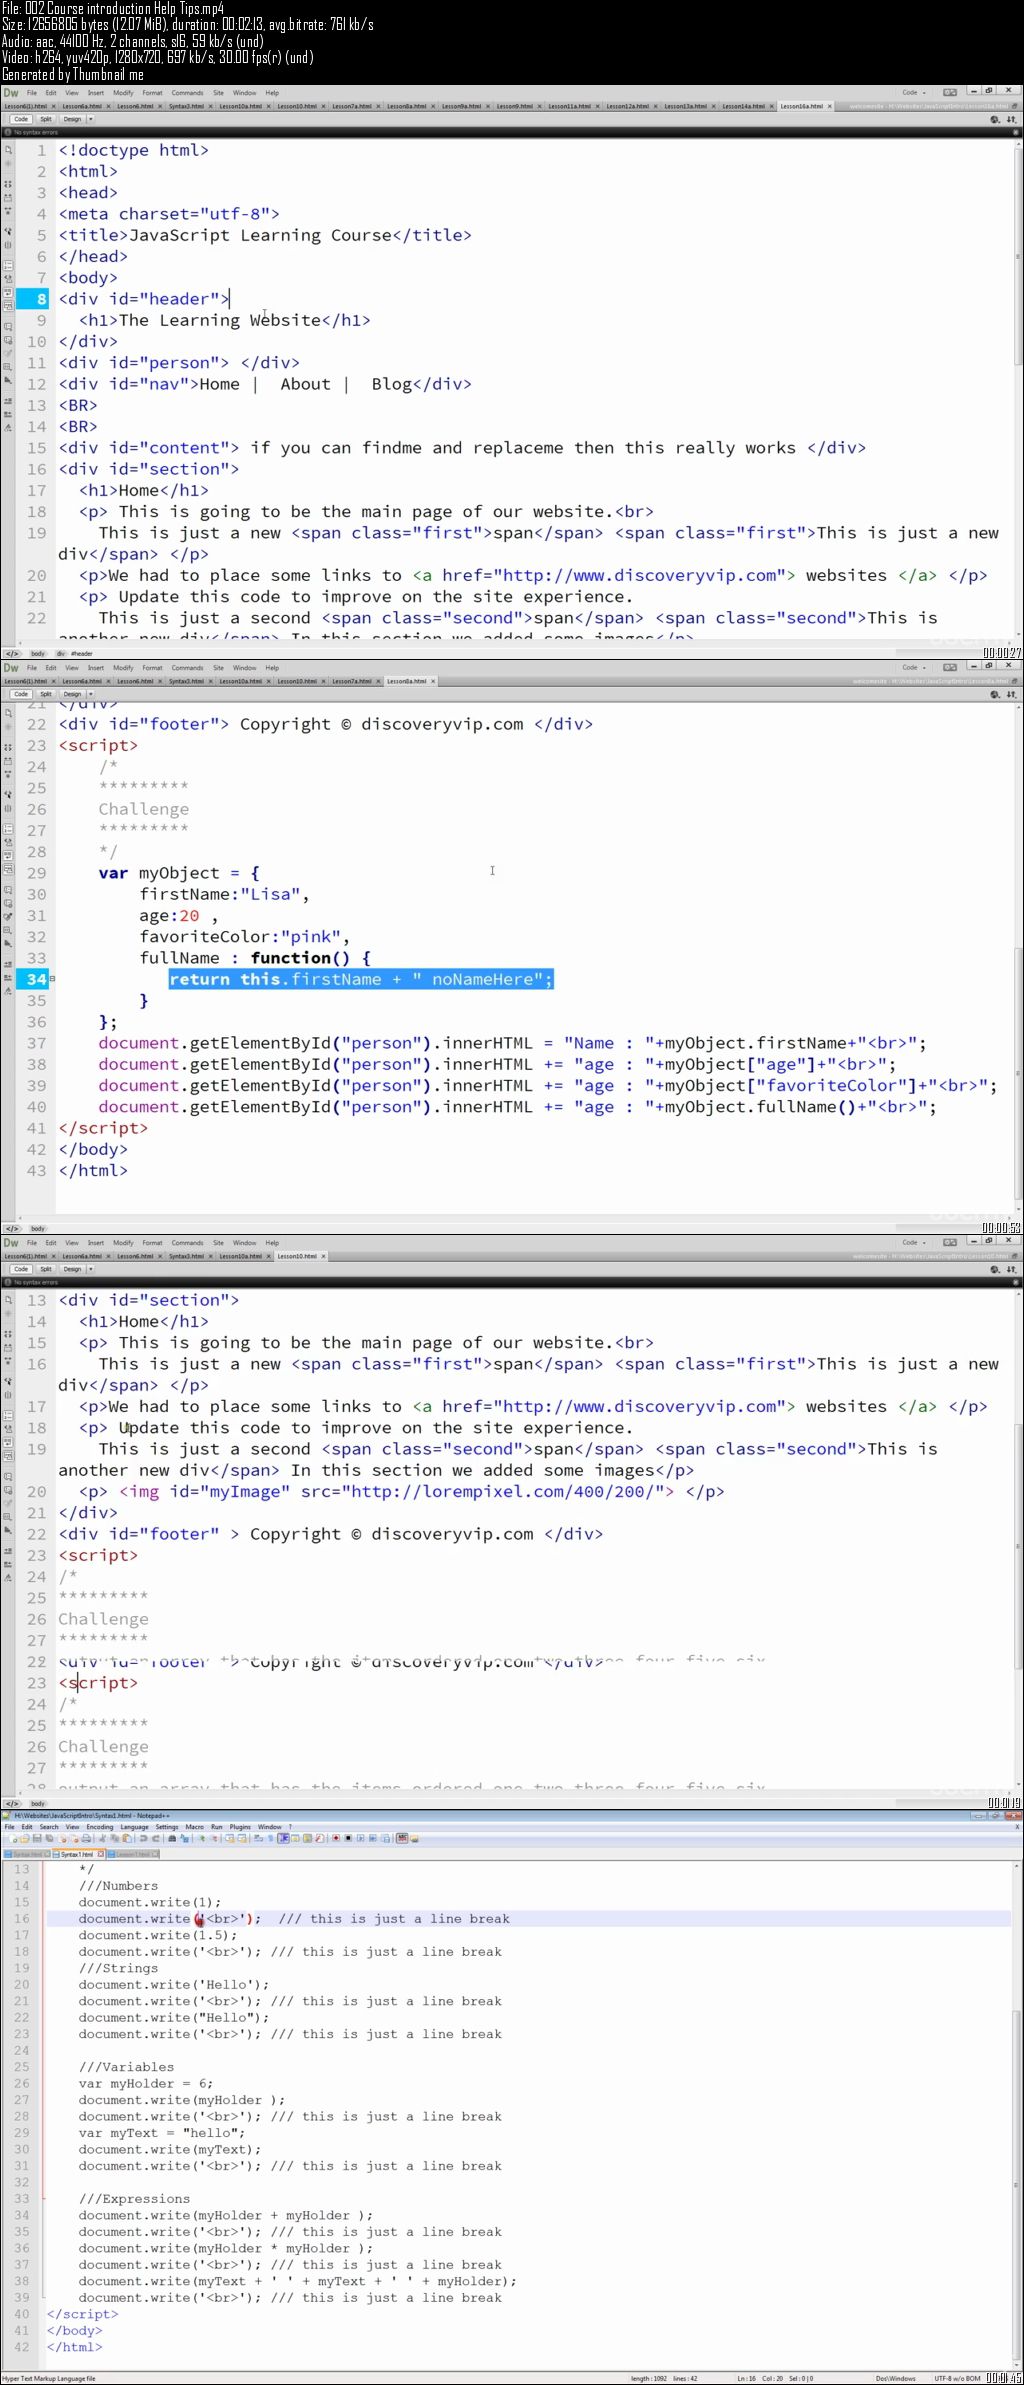The height and width of the screenshot is (2385, 1024).
Task: Toggle Synchronize Horizontal Scrolling in Notepad++
Action: click(x=242, y=1838)
